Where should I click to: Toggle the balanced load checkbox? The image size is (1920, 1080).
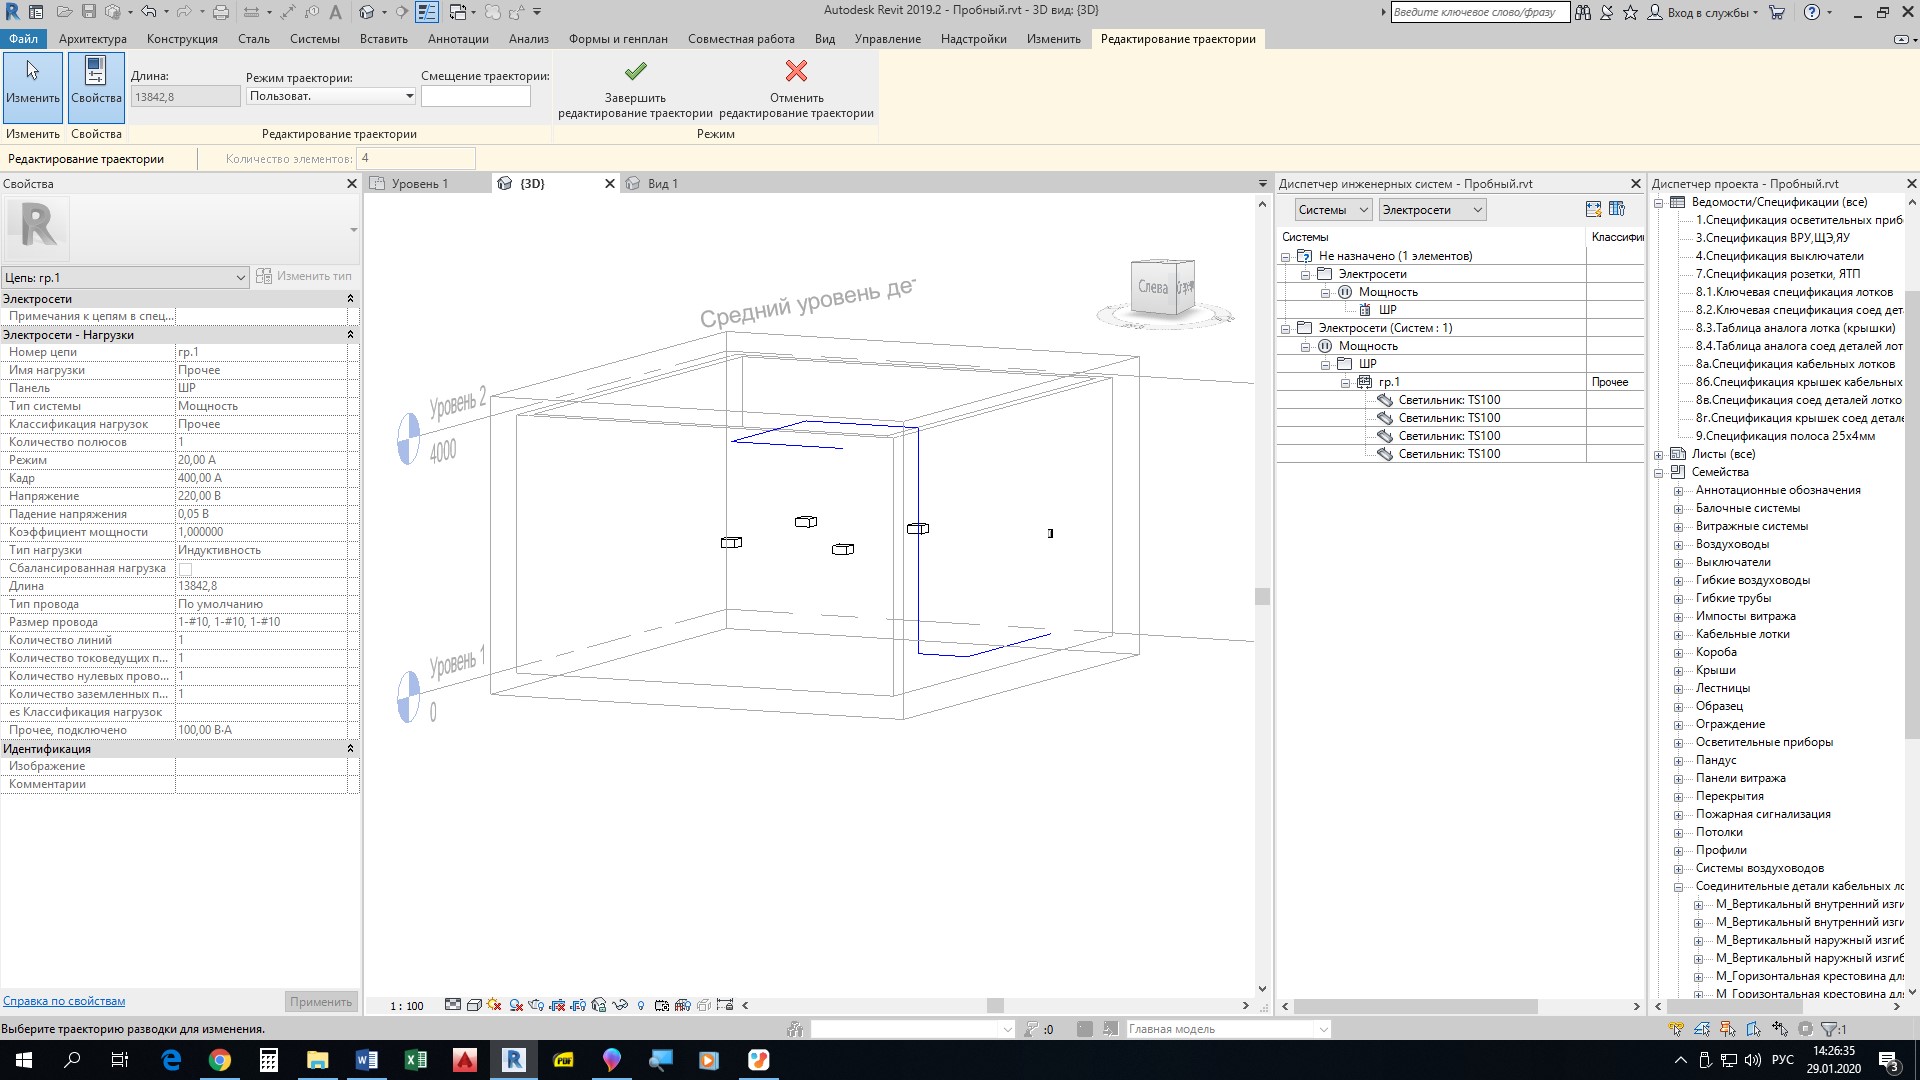coord(185,569)
